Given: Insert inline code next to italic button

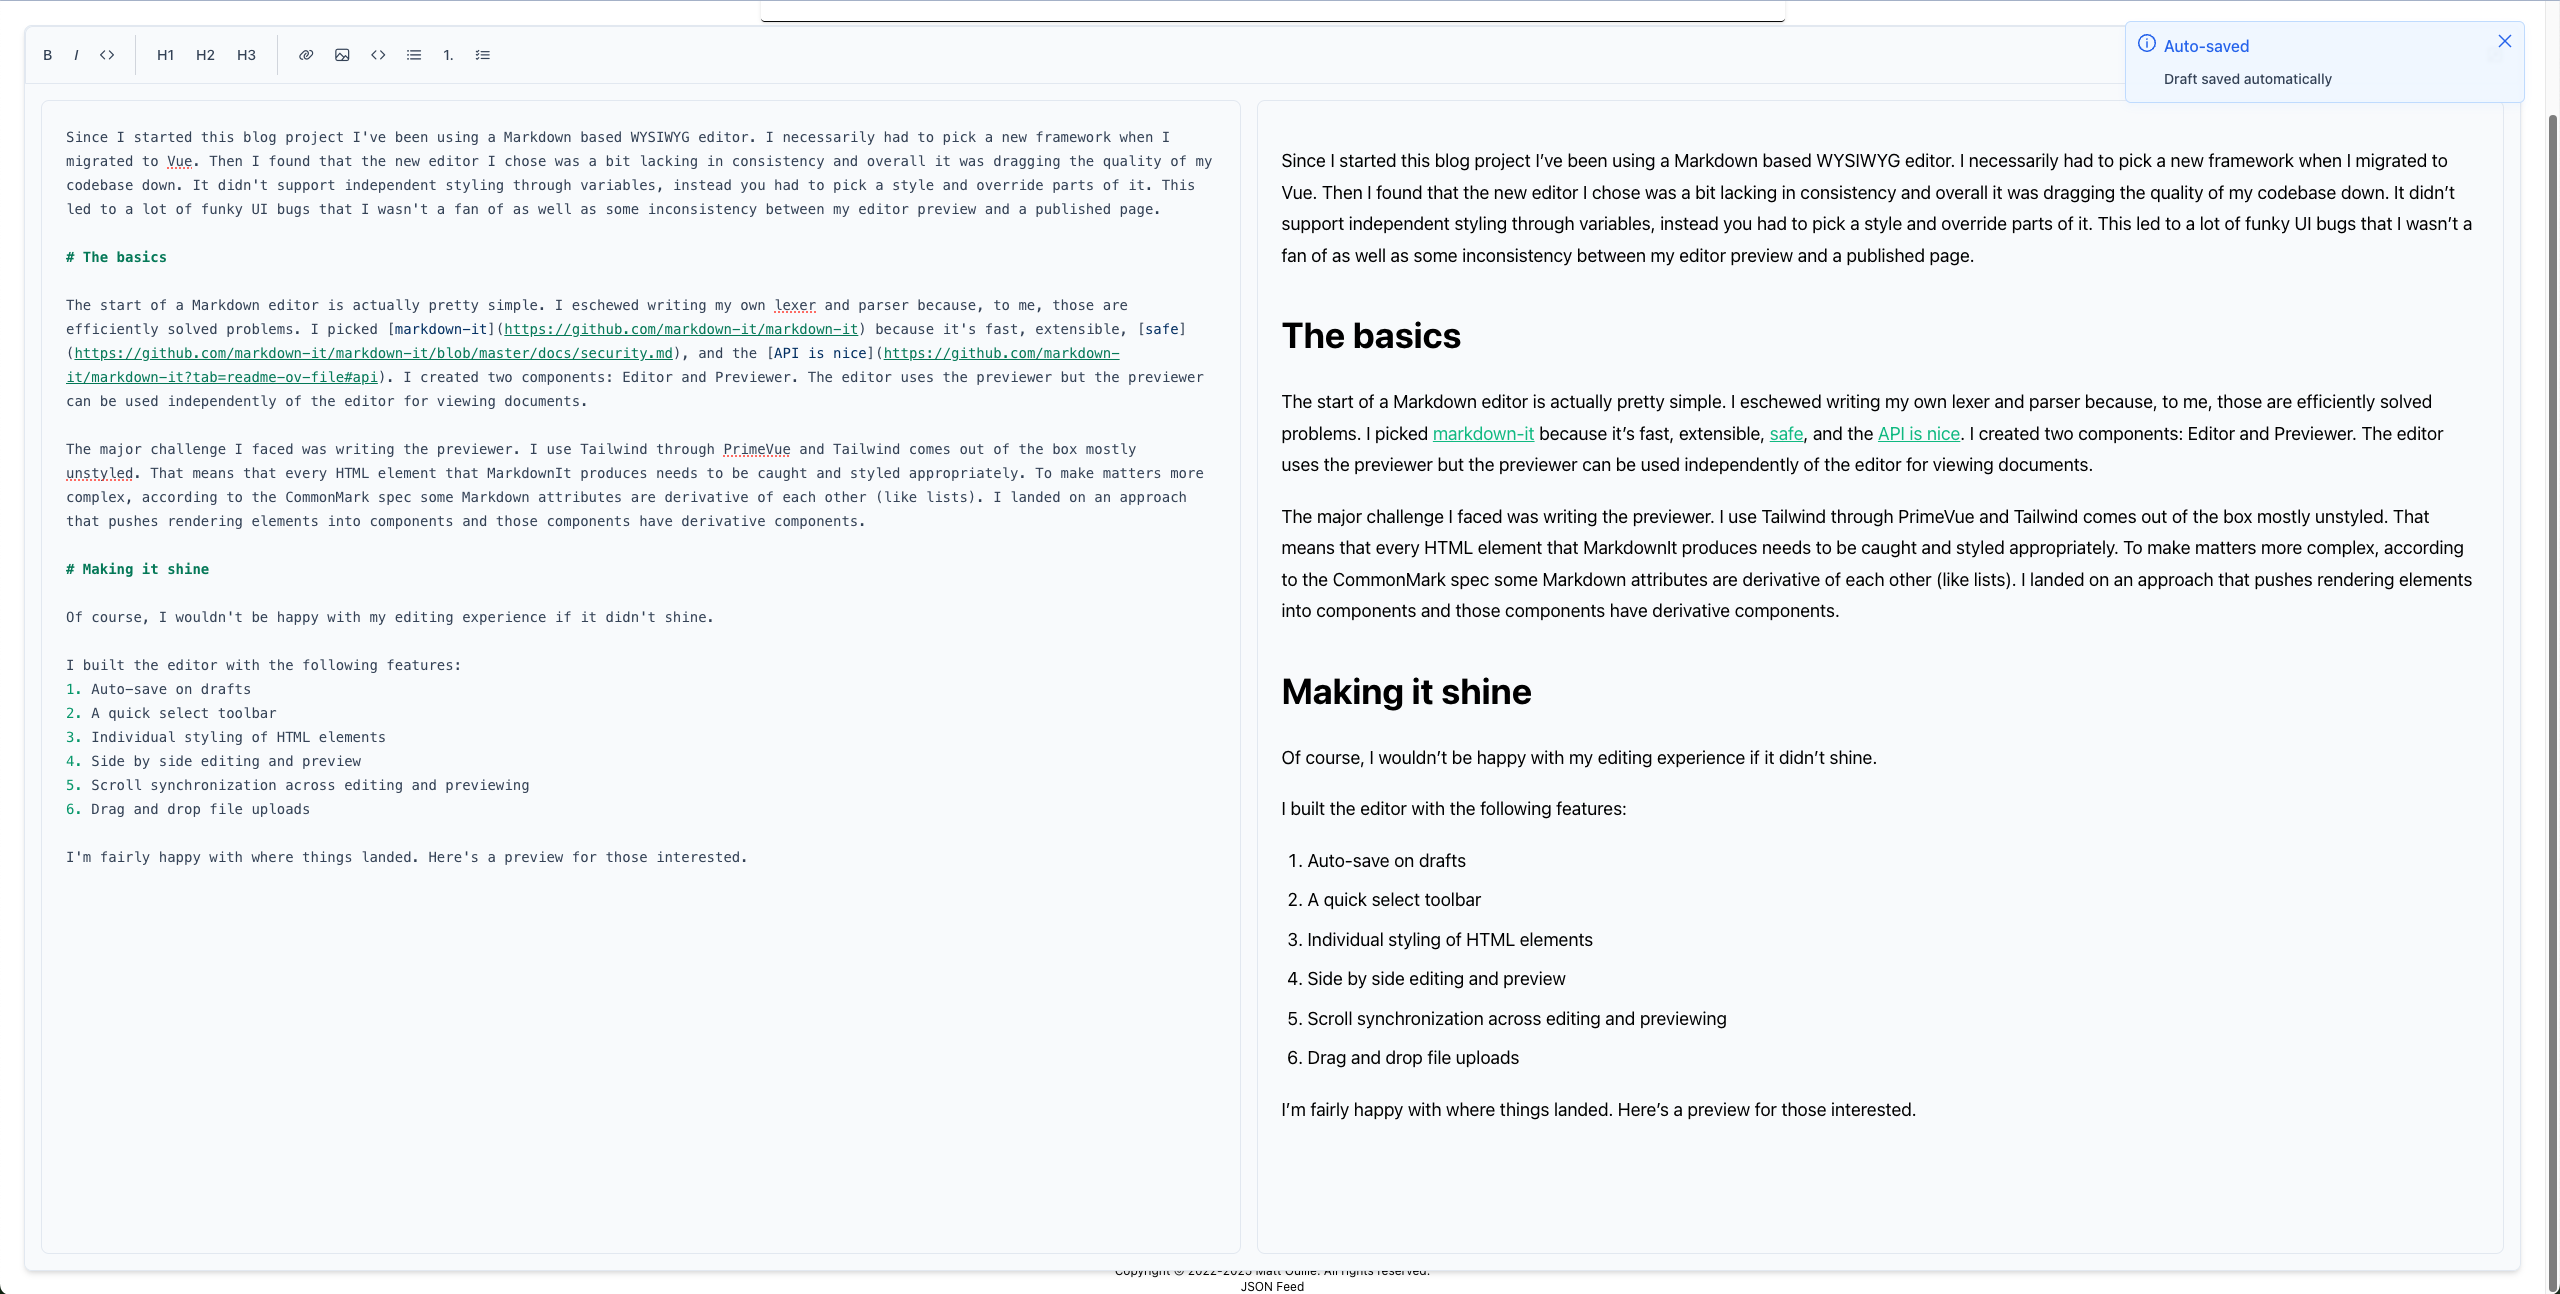Looking at the screenshot, I should 107,55.
